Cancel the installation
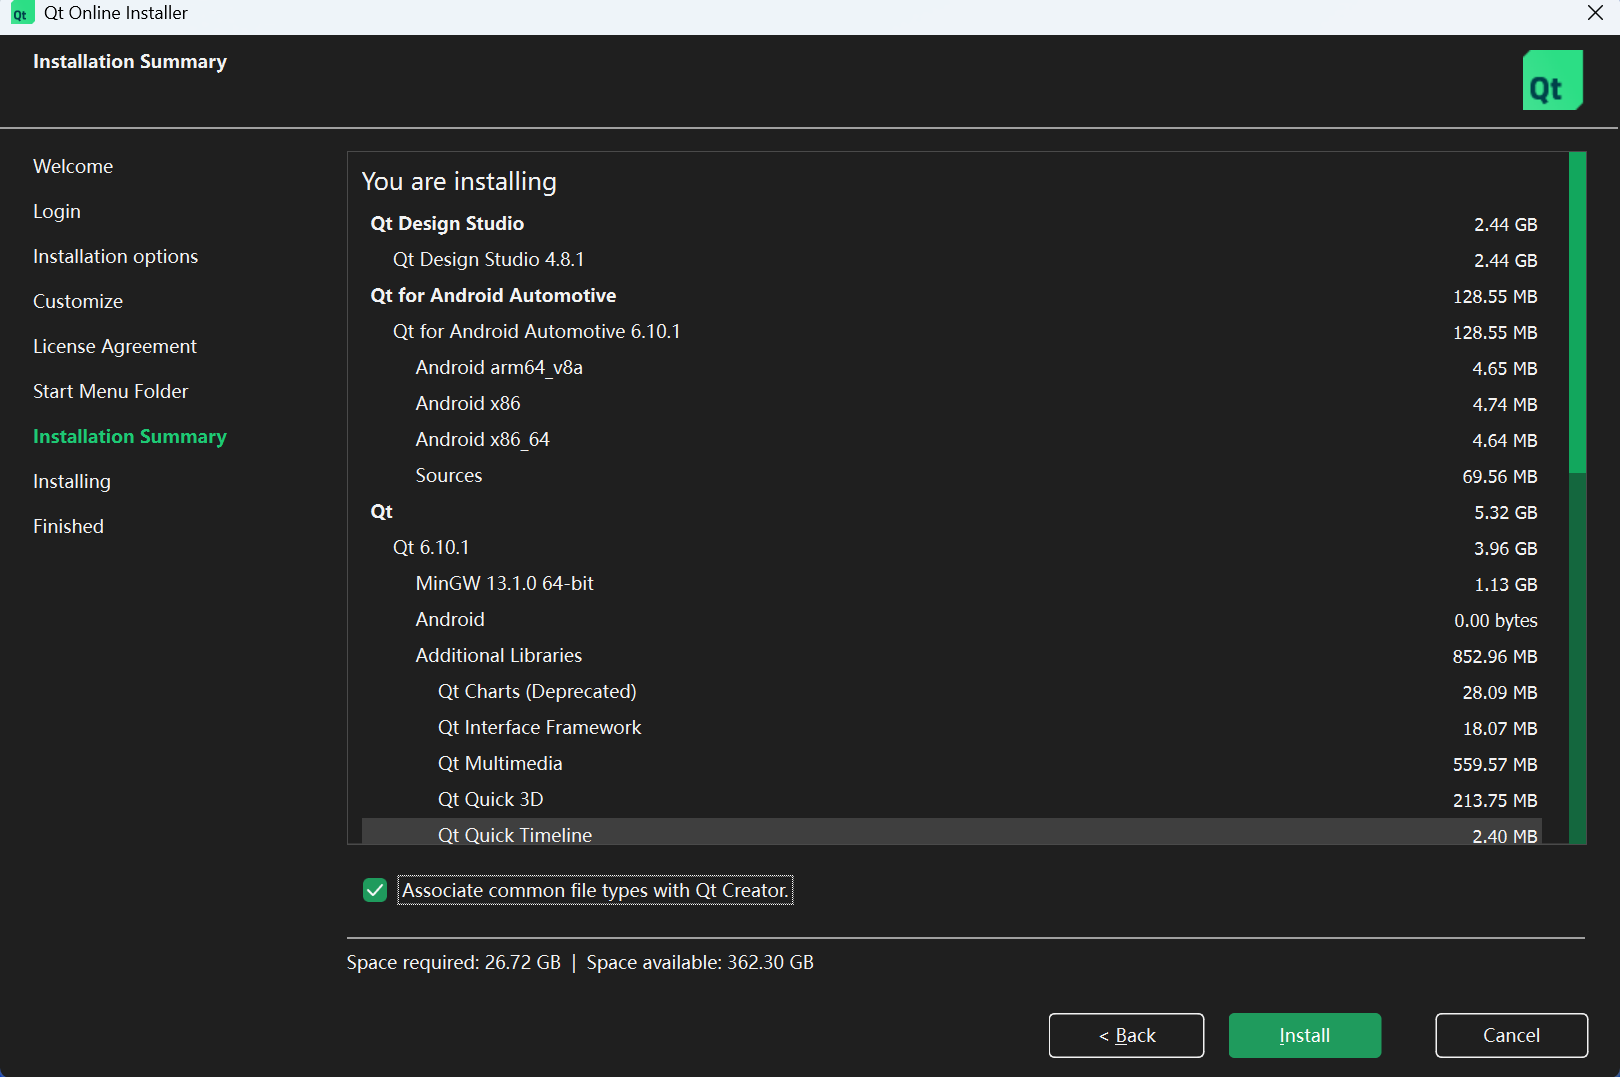The width and height of the screenshot is (1620, 1077). pos(1511,1035)
